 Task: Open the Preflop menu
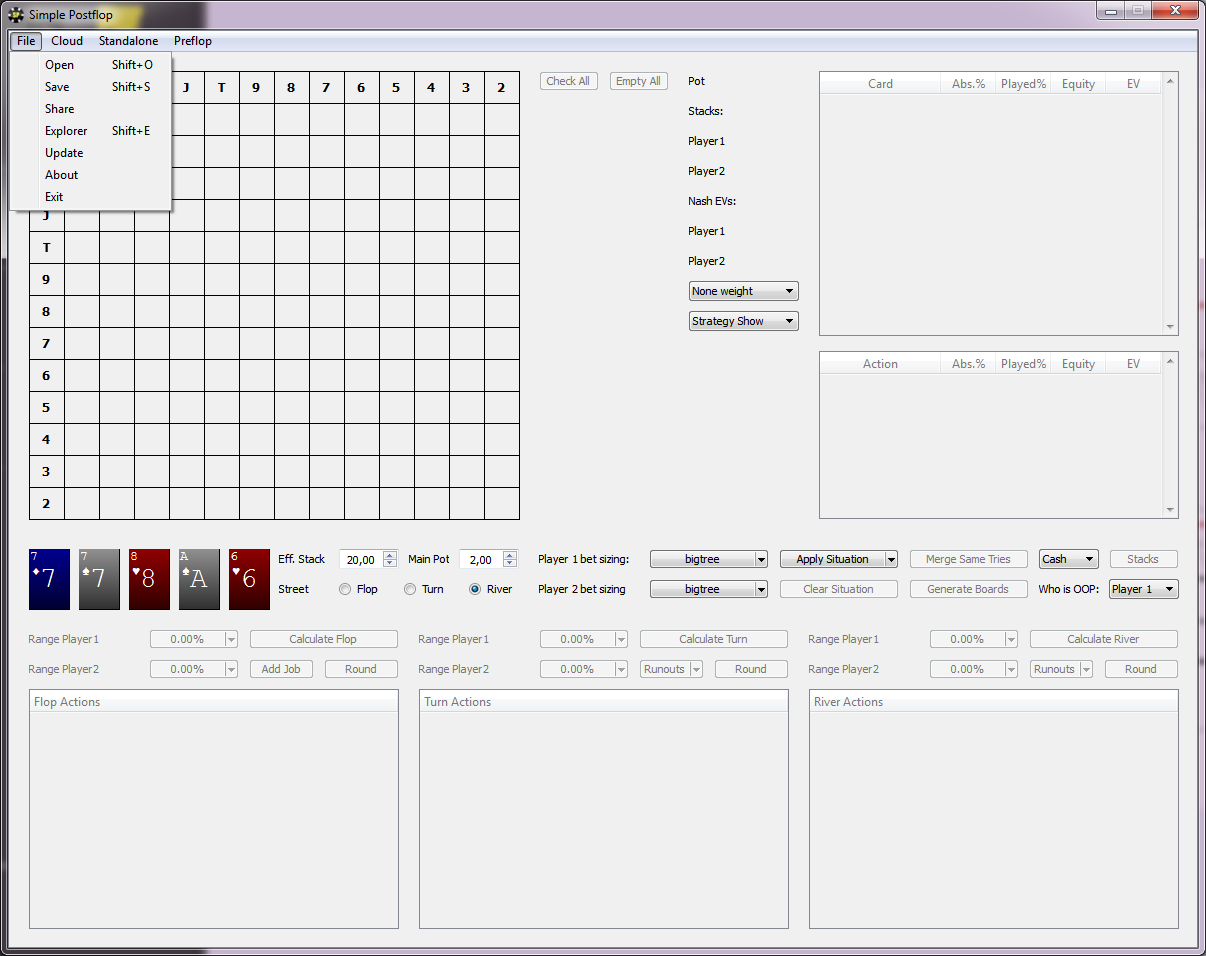click(193, 41)
